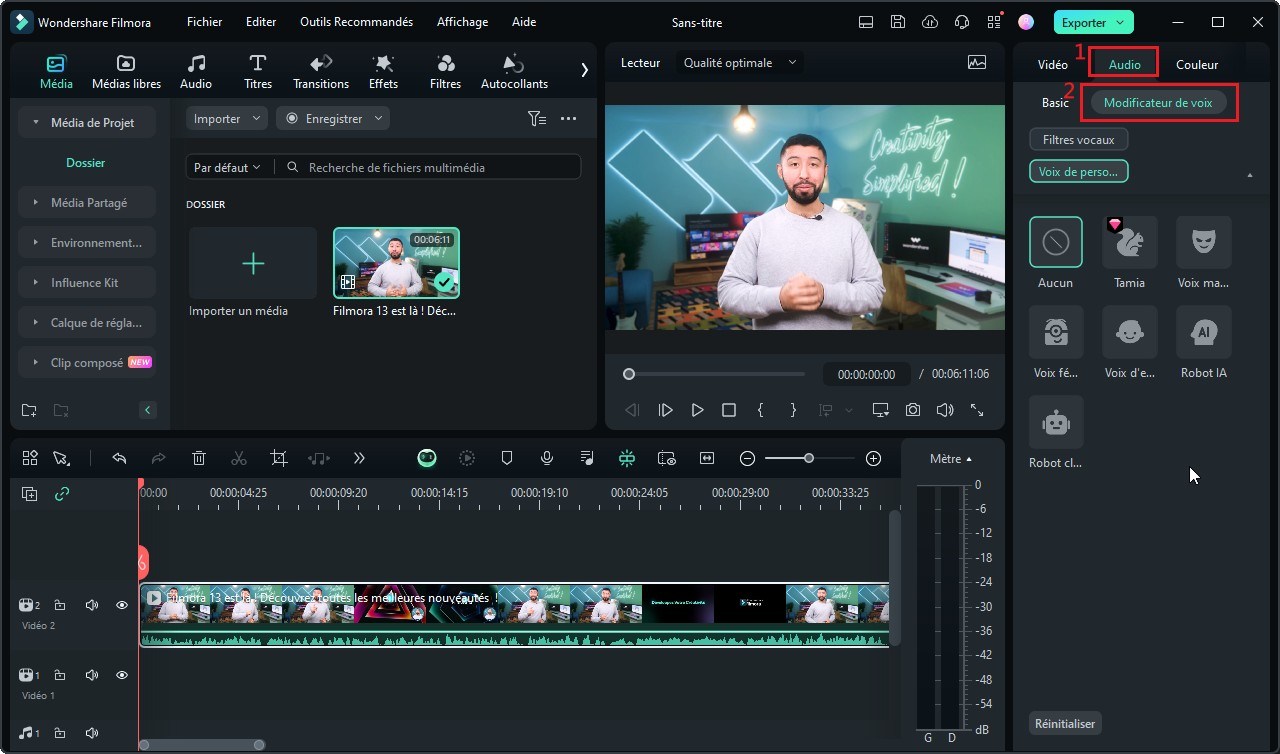Screen dimensions: 1280x754
Task: Click the Importer un média tile
Action: pyautogui.click(x=253, y=263)
